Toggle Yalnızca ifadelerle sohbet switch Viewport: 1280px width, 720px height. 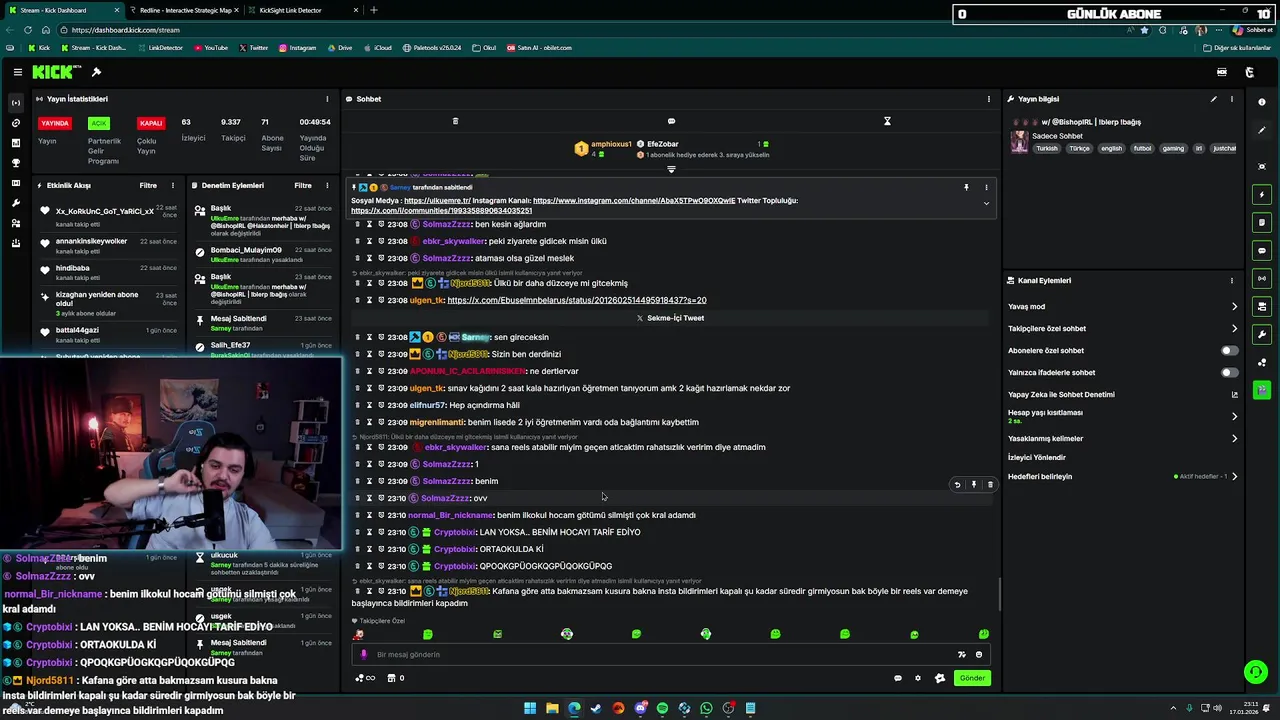(1229, 372)
